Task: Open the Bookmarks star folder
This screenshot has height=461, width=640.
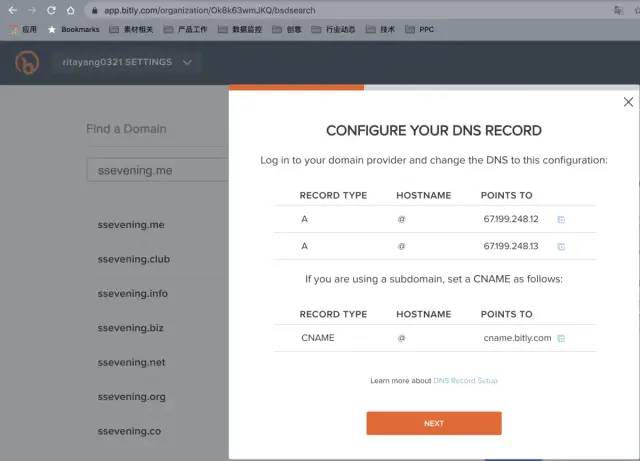Action: coord(73,29)
